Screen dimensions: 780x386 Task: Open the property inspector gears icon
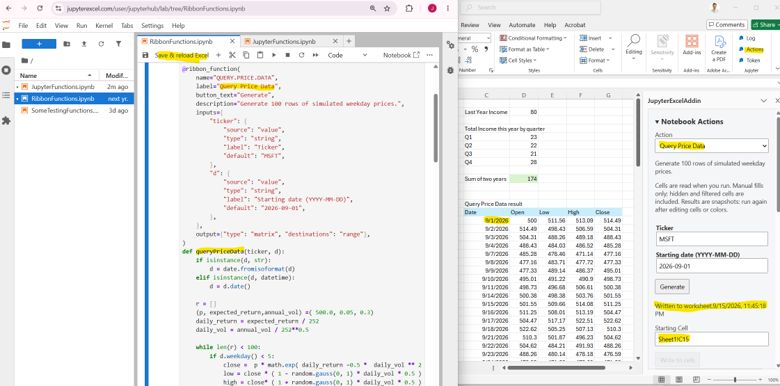pyautogui.click(x=450, y=45)
